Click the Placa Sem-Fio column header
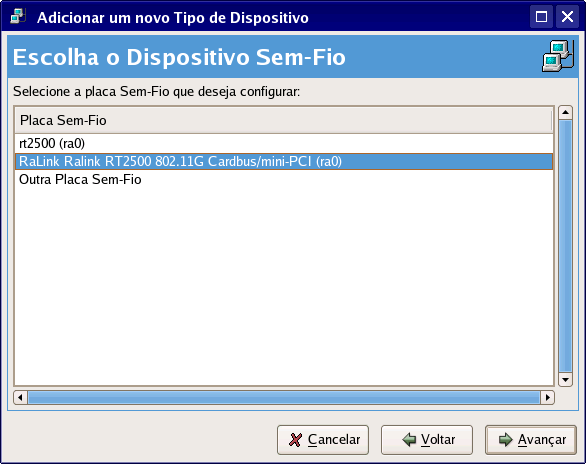586x464 pixels. 283,120
